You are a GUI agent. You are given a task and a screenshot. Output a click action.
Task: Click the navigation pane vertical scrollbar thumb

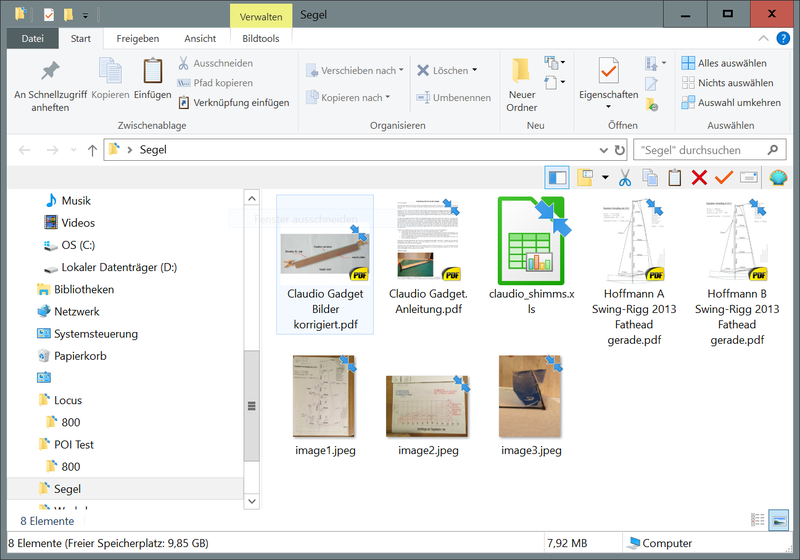point(252,405)
